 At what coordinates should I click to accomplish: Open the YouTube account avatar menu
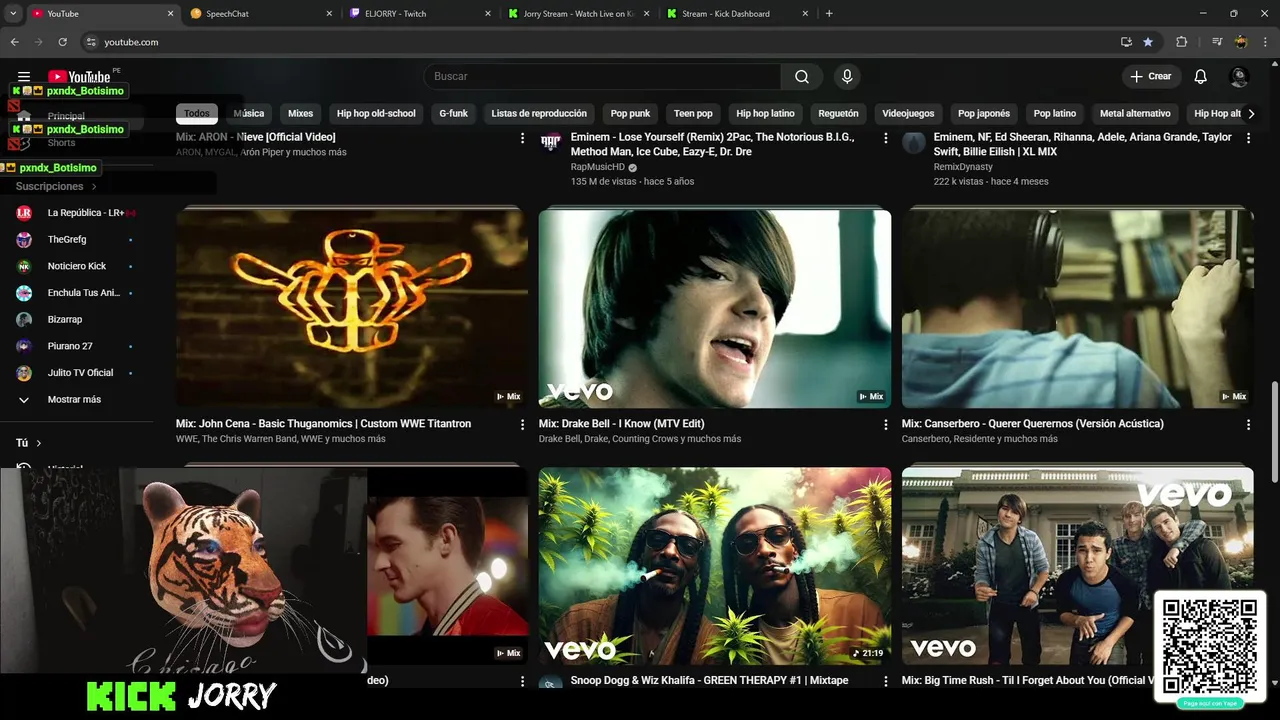point(1239,77)
